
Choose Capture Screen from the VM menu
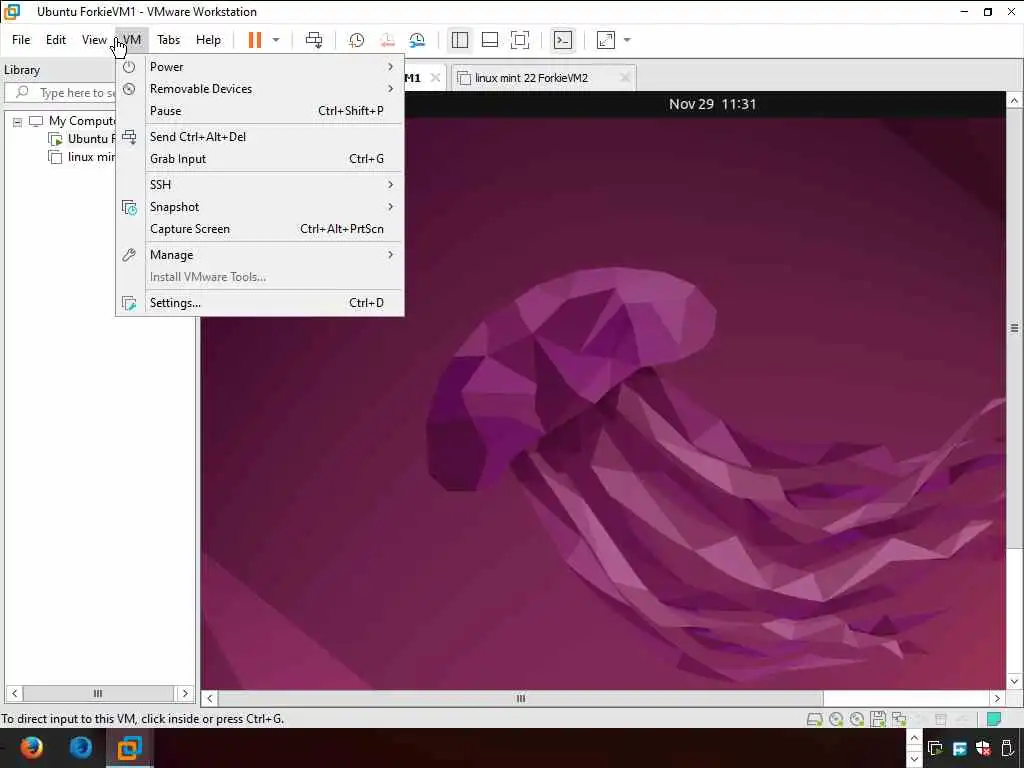click(260, 229)
